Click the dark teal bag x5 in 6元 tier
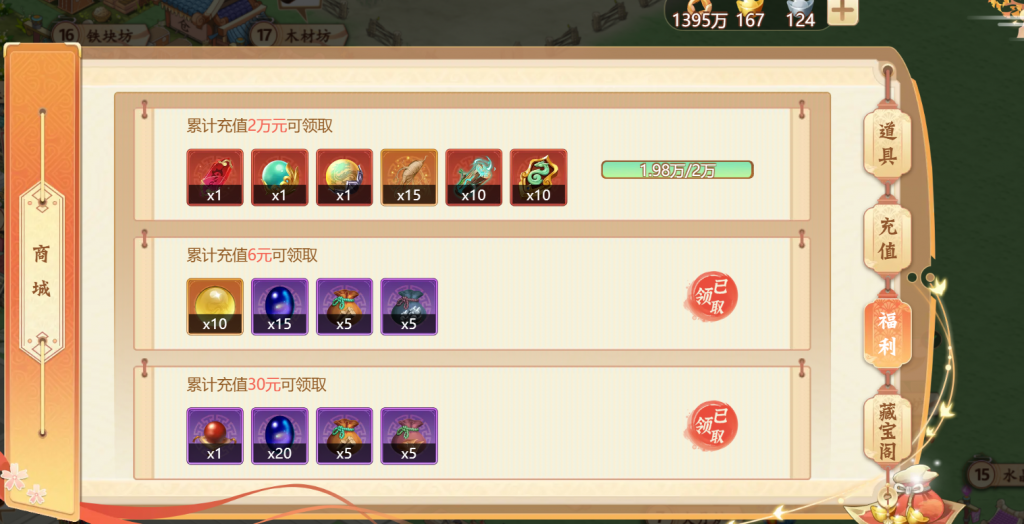Image resolution: width=1024 pixels, height=524 pixels. tap(409, 306)
